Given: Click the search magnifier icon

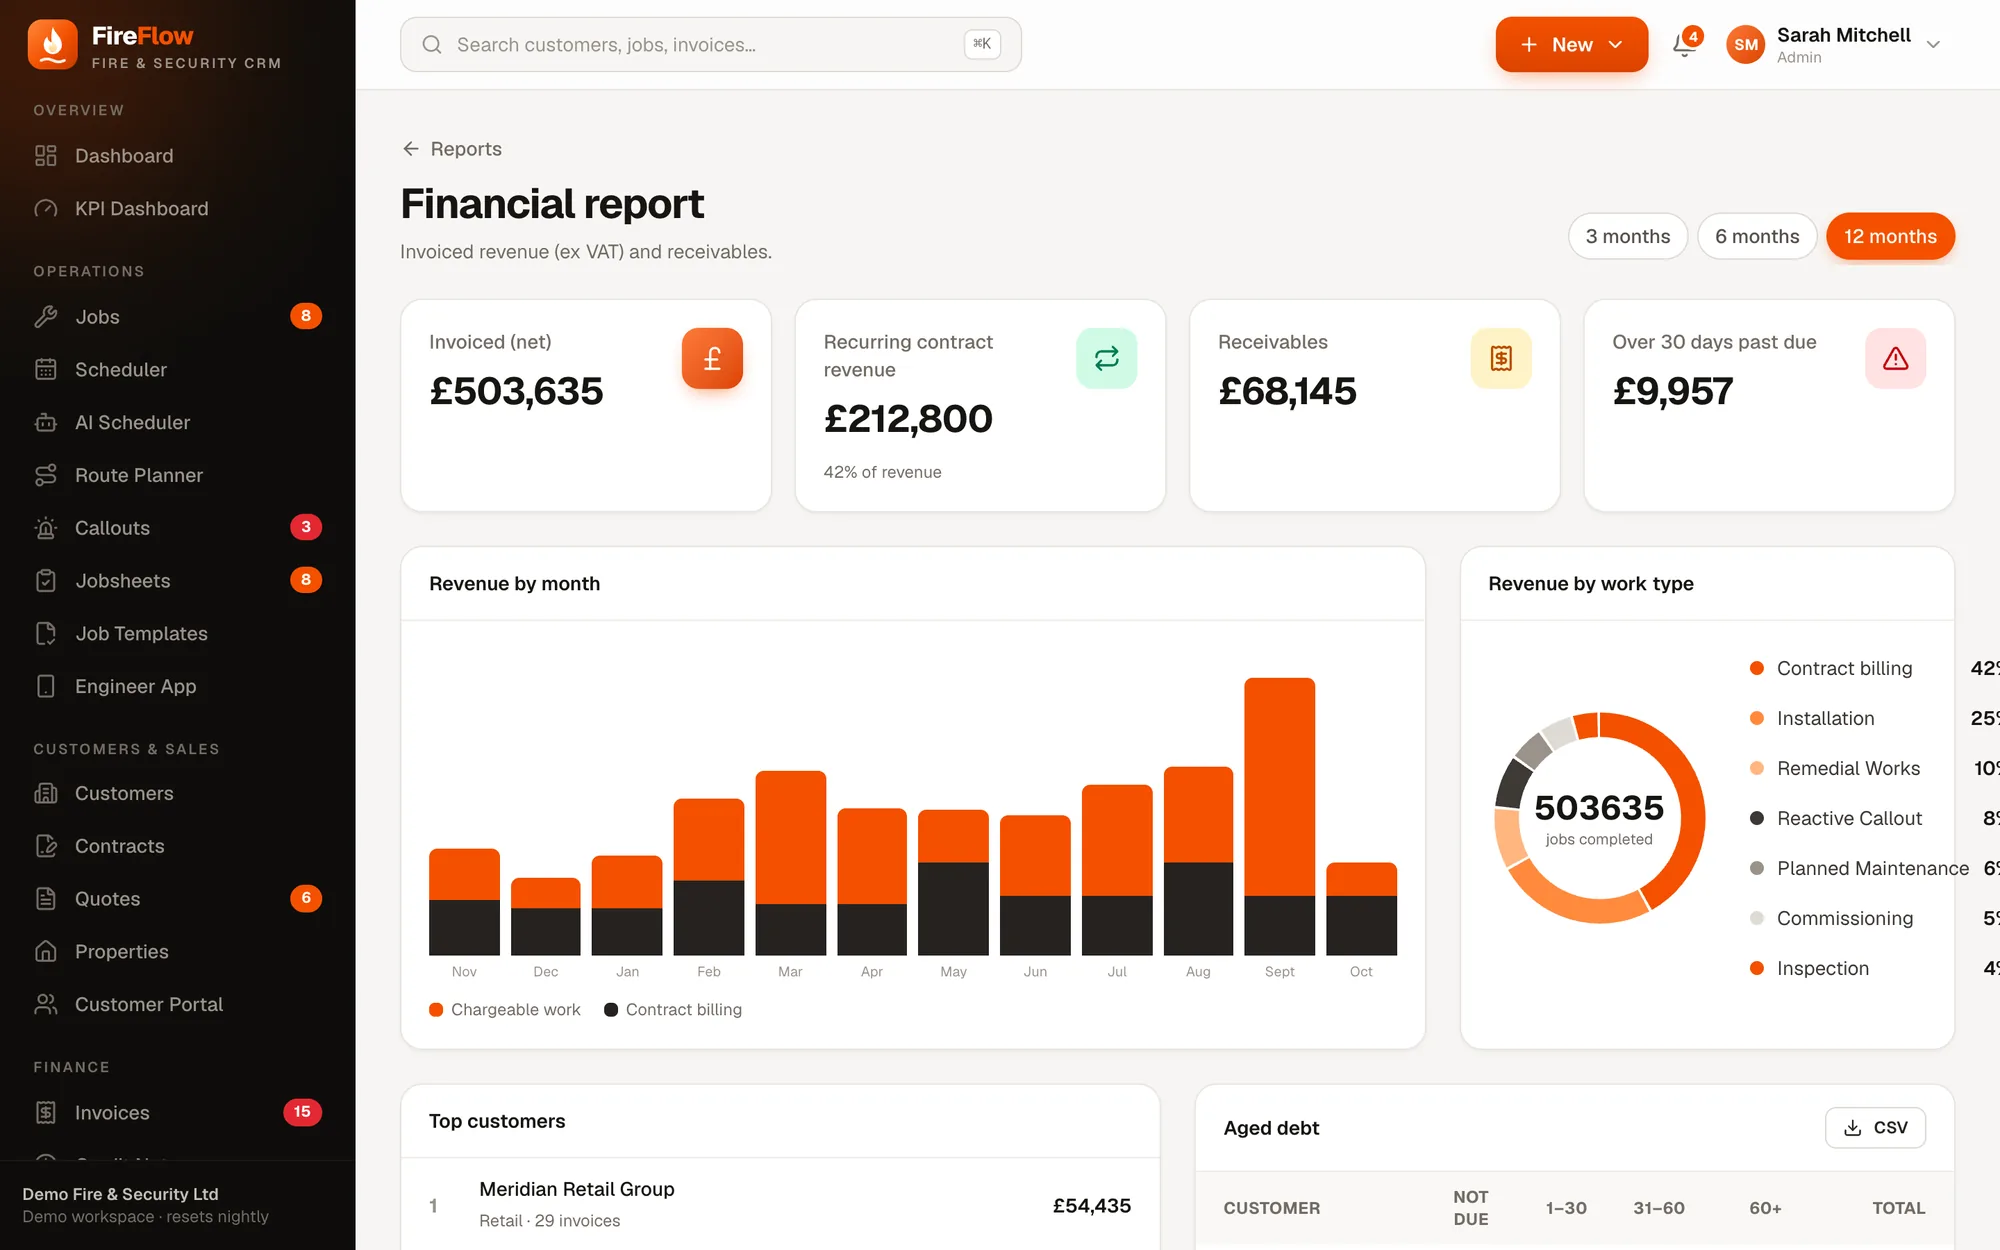Looking at the screenshot, I should [432, 45].
